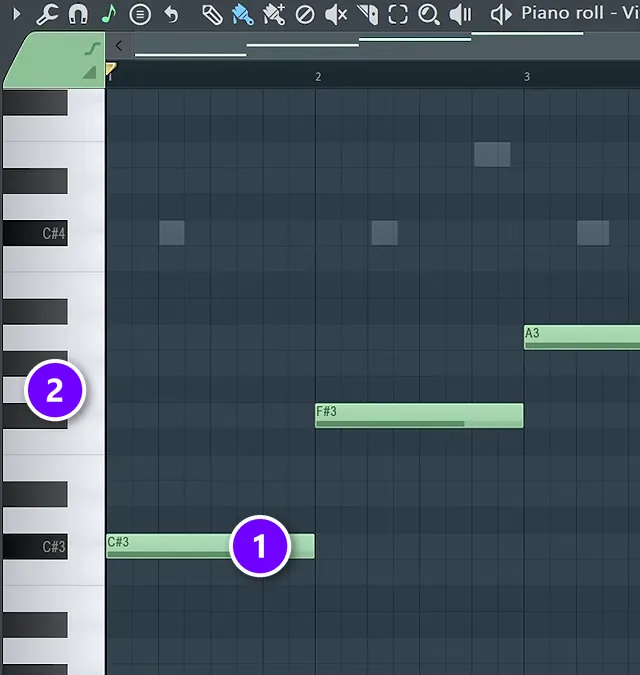Screen dimensions: 640x675
Task: Click the ghost note in bar 3 on C#4 row
Action: coord(593,233)
